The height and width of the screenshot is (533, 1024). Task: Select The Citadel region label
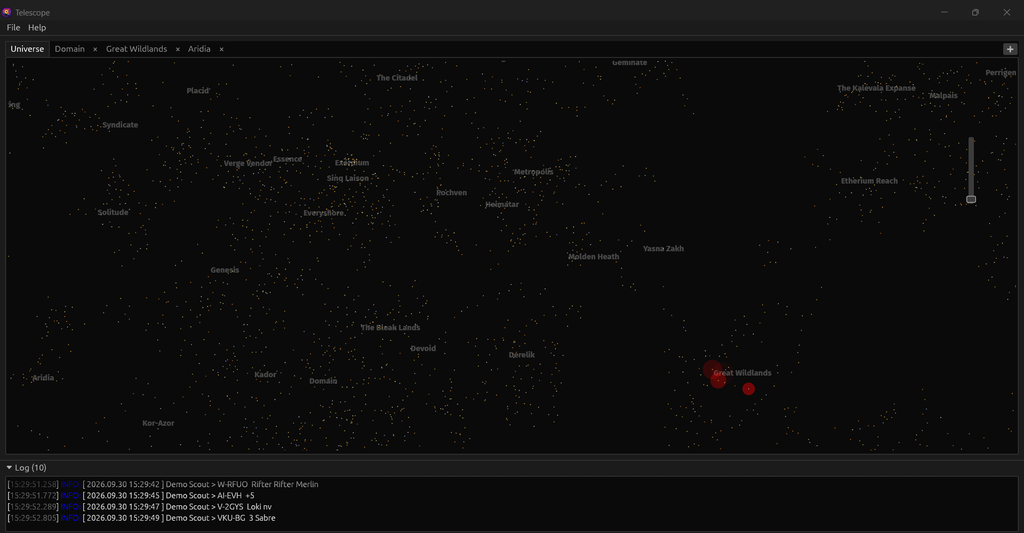tap(396, 78)
